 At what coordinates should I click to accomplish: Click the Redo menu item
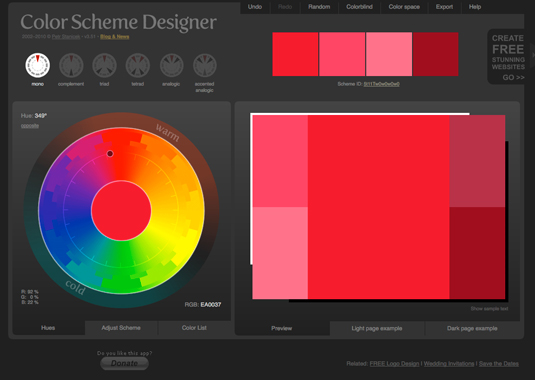click(285, 7)
